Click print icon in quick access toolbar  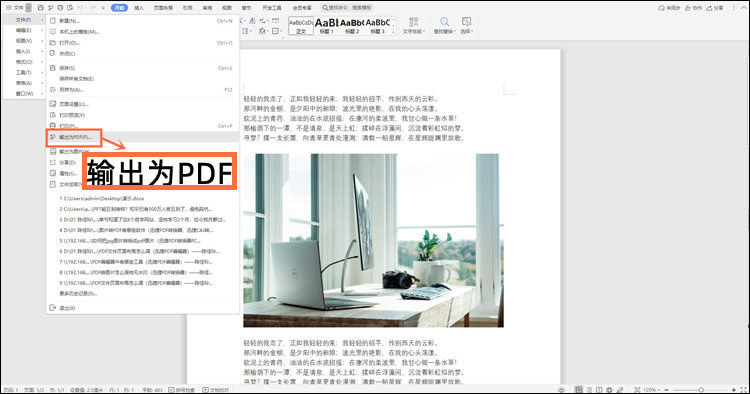(x=60, y=8)
